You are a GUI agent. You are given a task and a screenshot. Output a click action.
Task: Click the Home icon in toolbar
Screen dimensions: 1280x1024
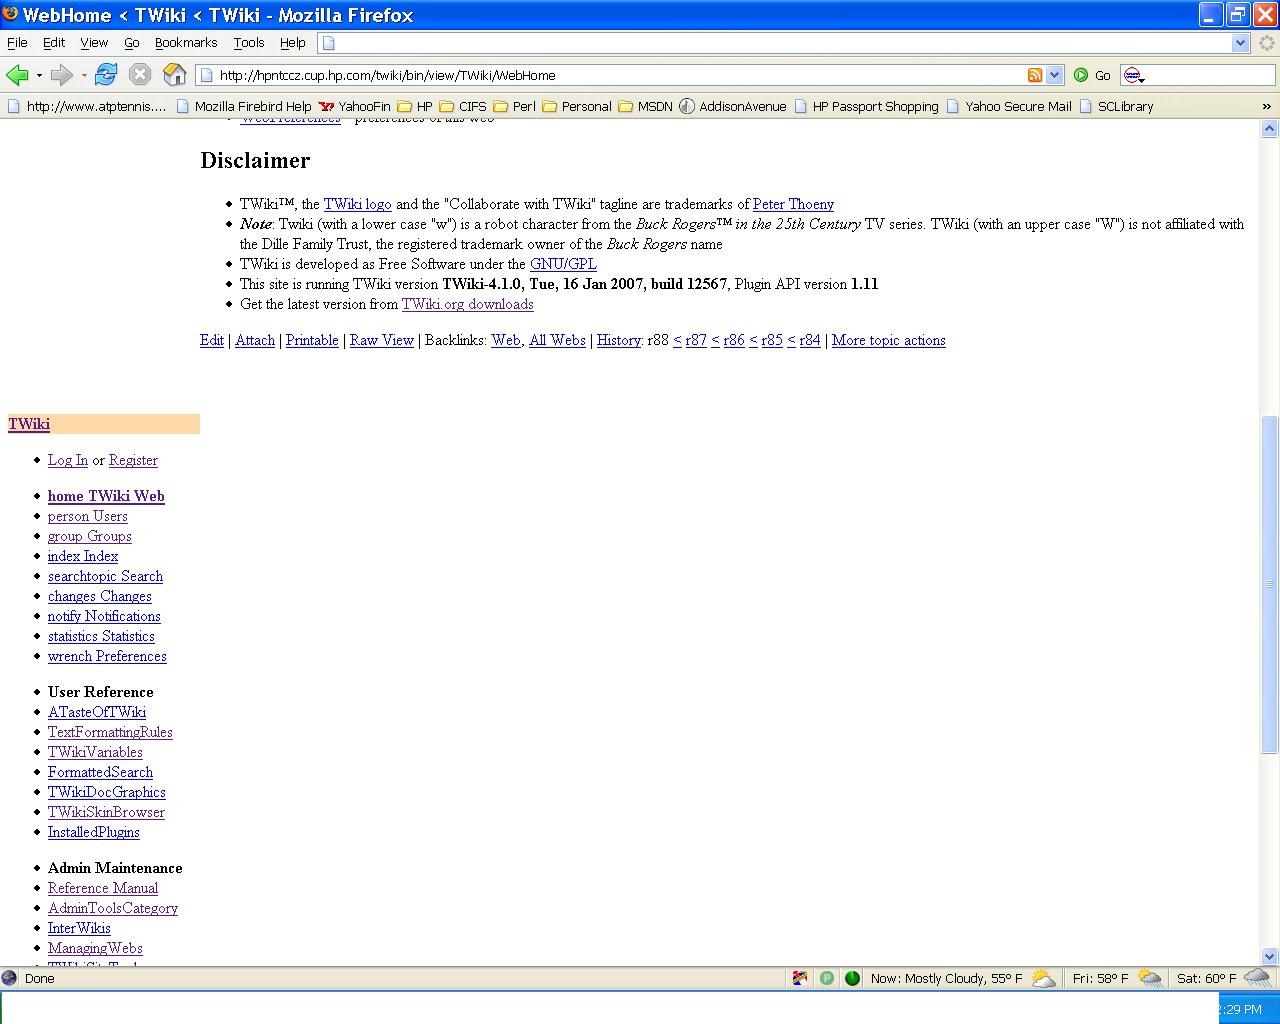tap(174, 75)
